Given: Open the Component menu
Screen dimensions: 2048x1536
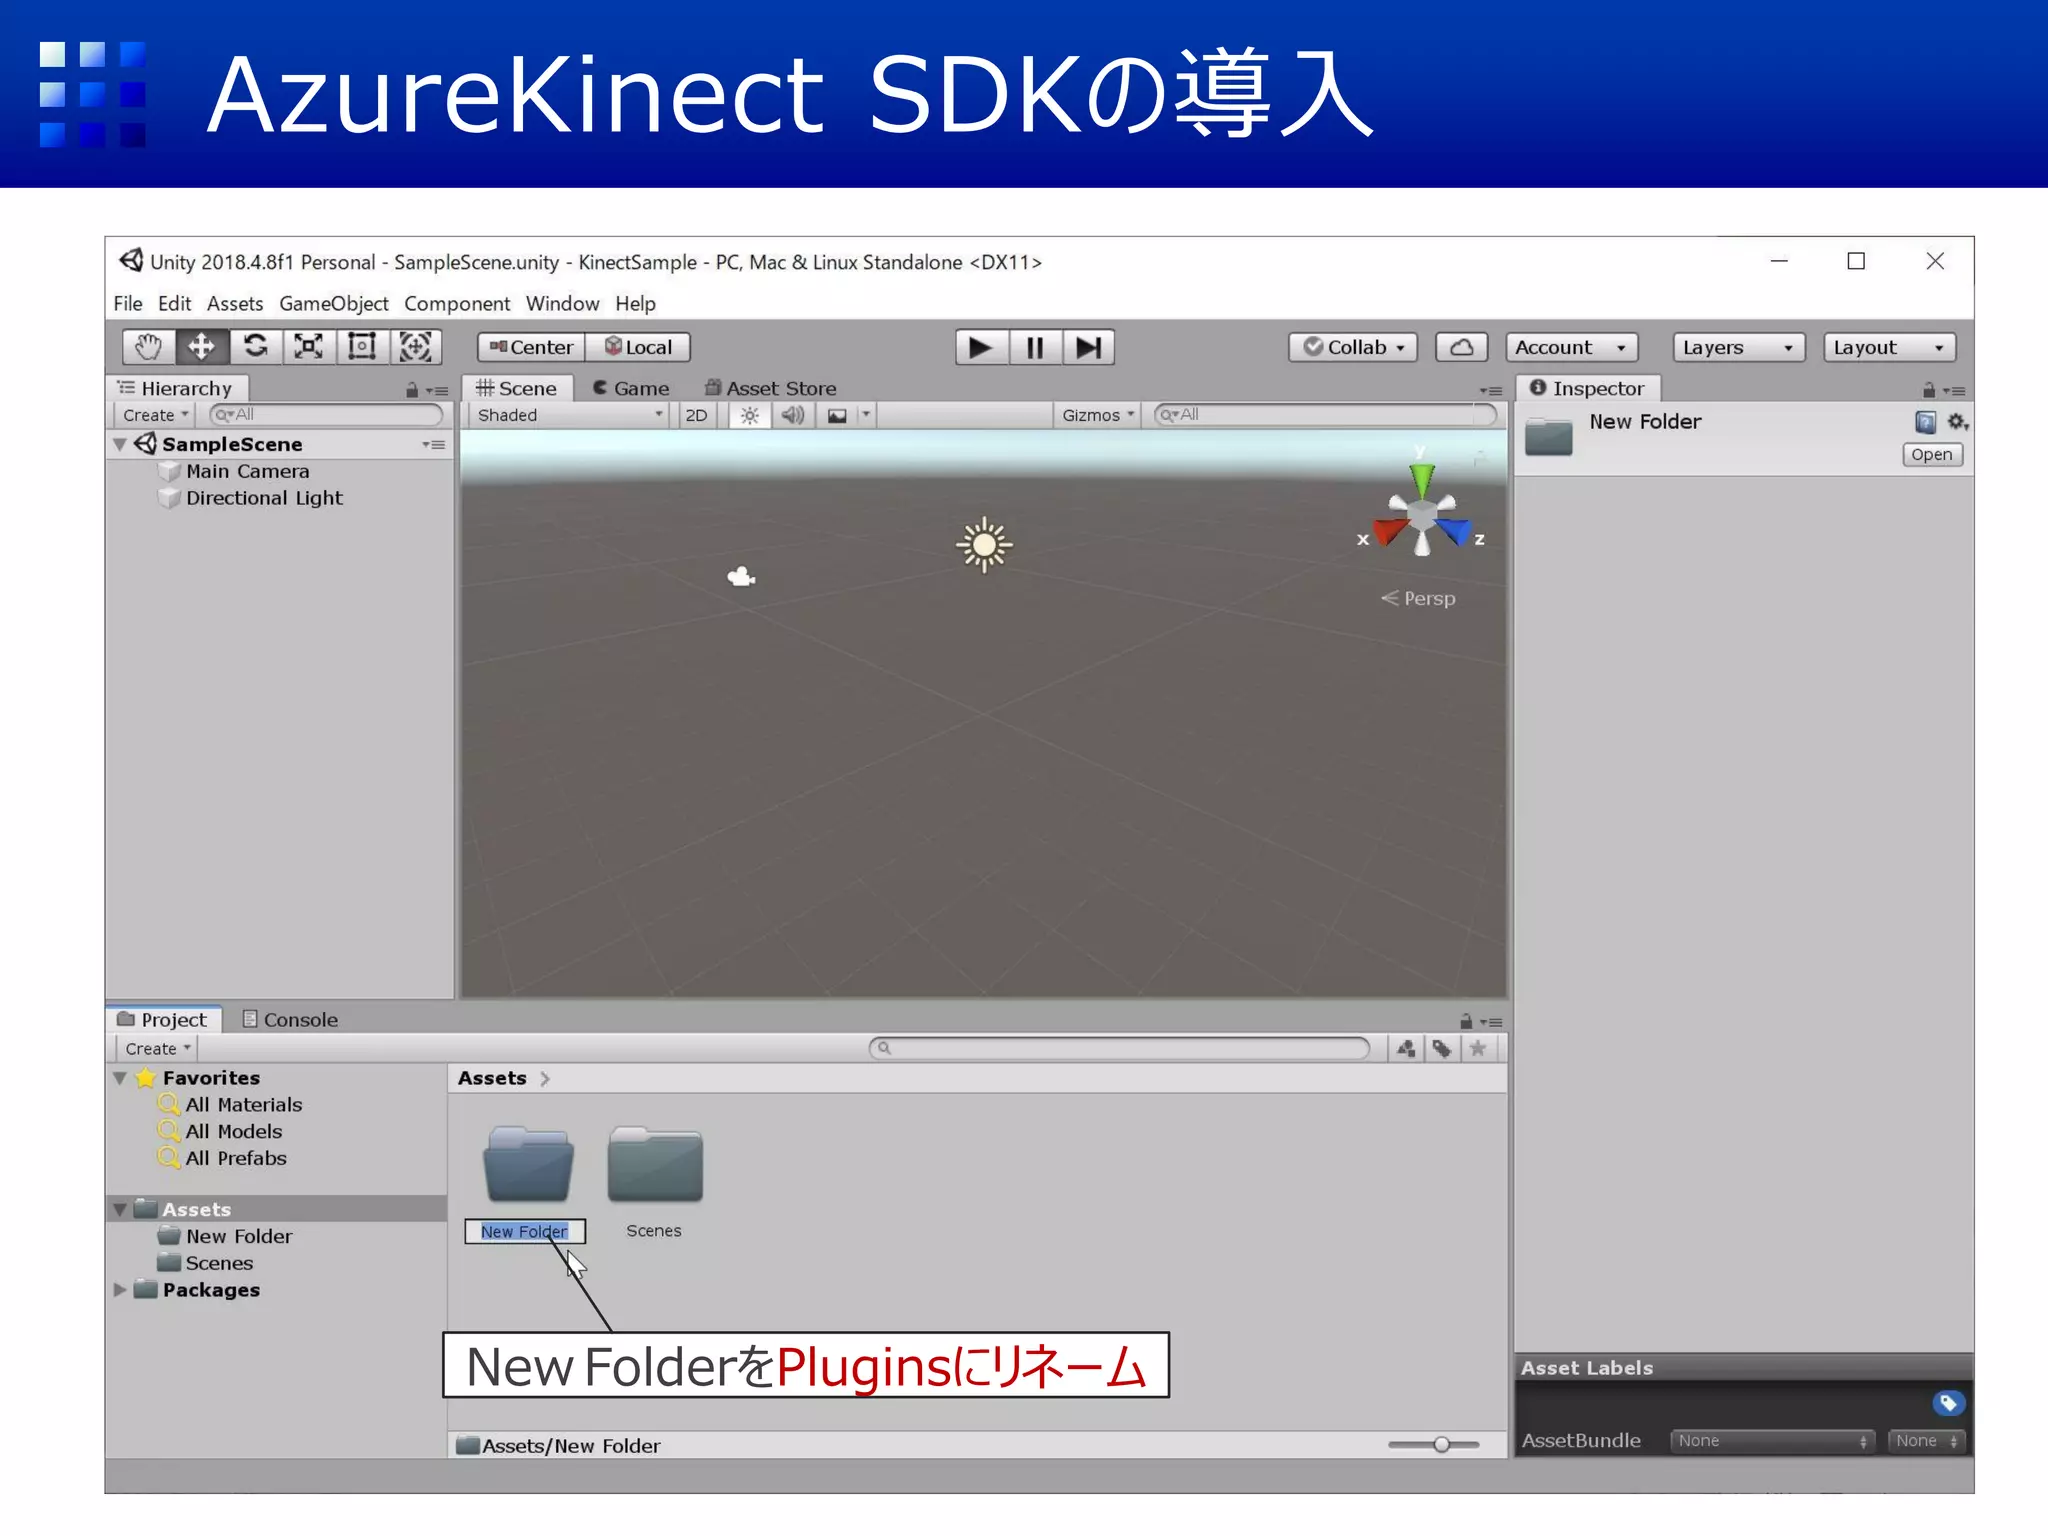Looking at the screenshot, I should coord(457,303).
